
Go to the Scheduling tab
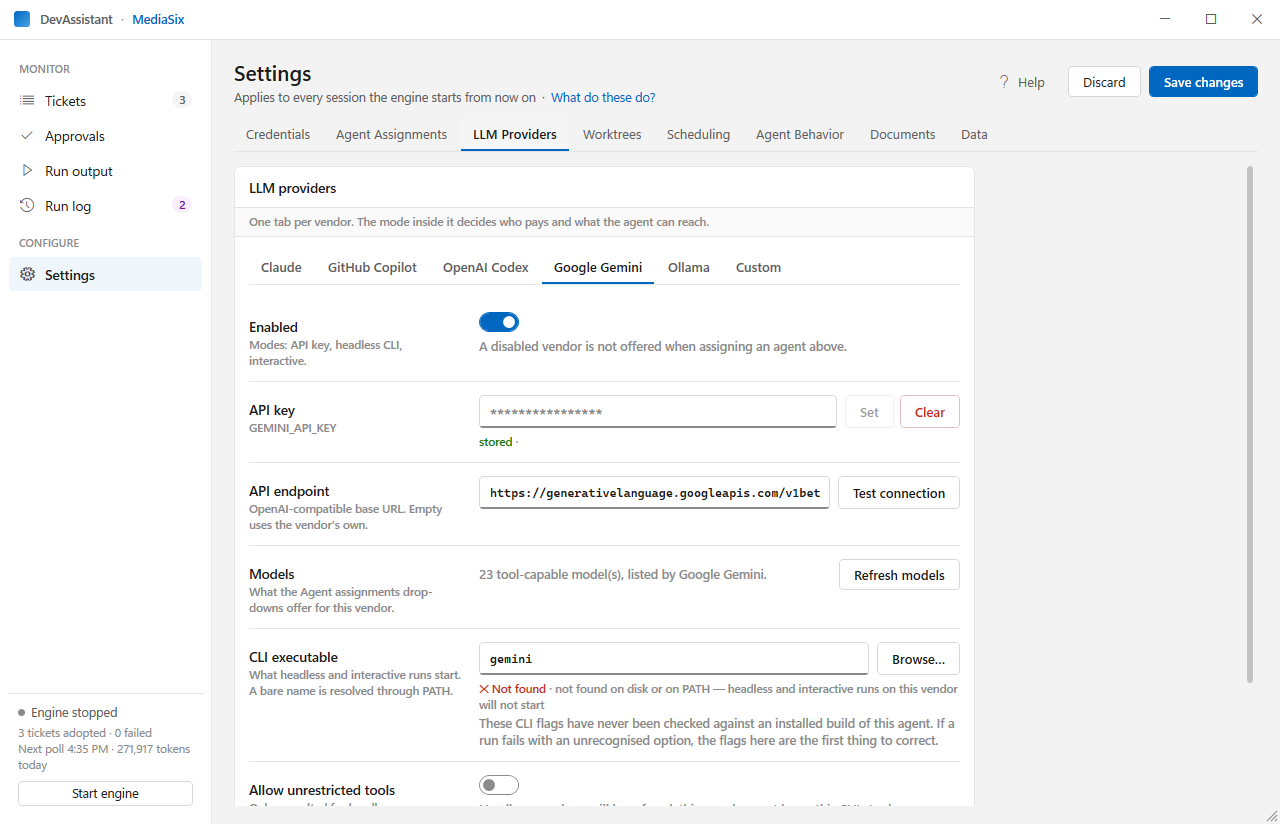[x=698, y=134]
